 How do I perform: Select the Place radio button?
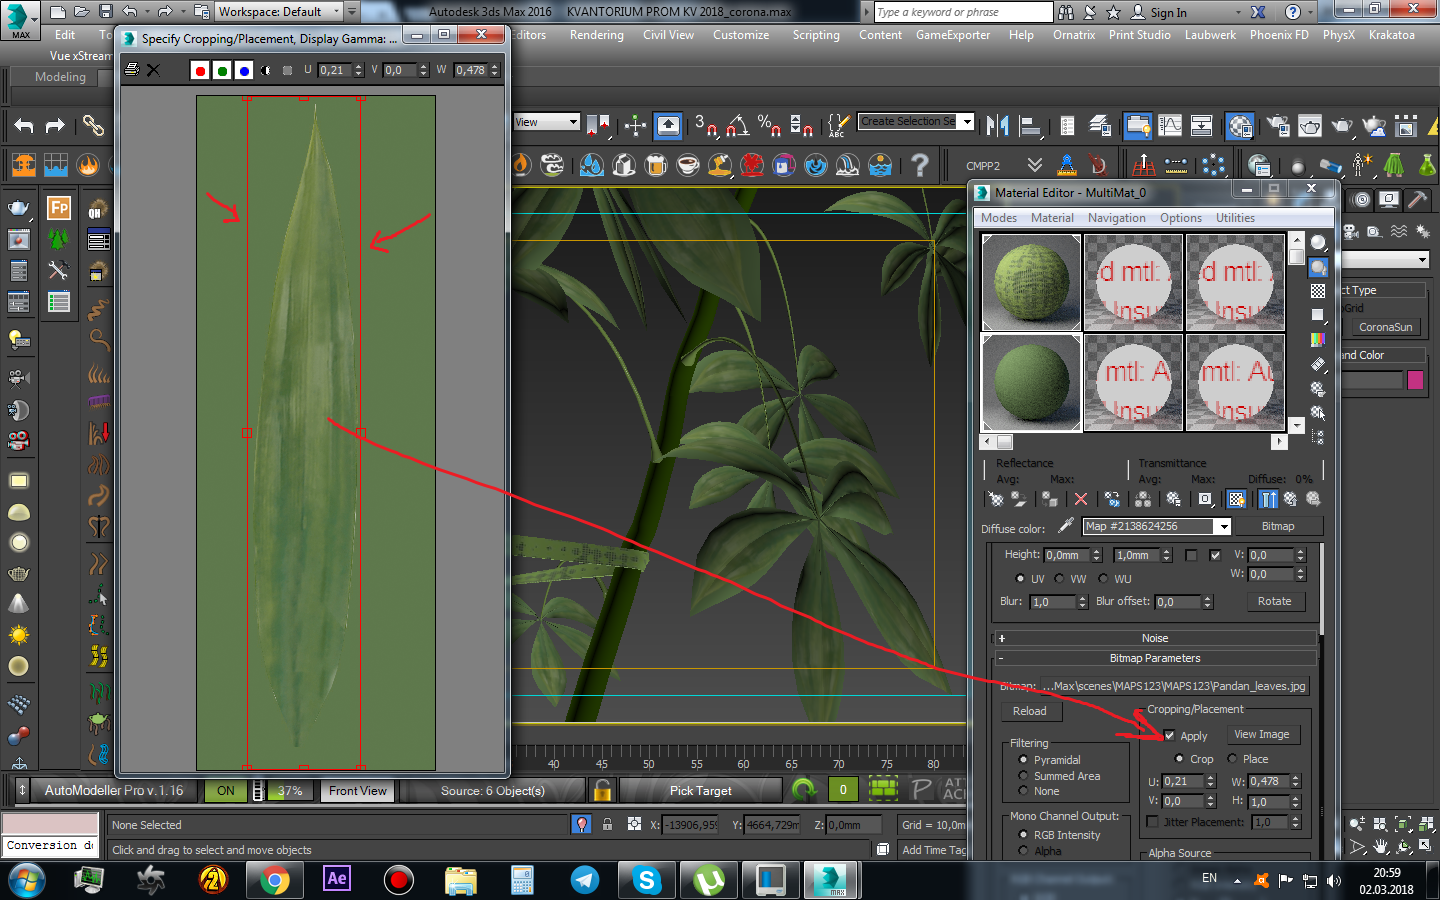coord(1233,759)
